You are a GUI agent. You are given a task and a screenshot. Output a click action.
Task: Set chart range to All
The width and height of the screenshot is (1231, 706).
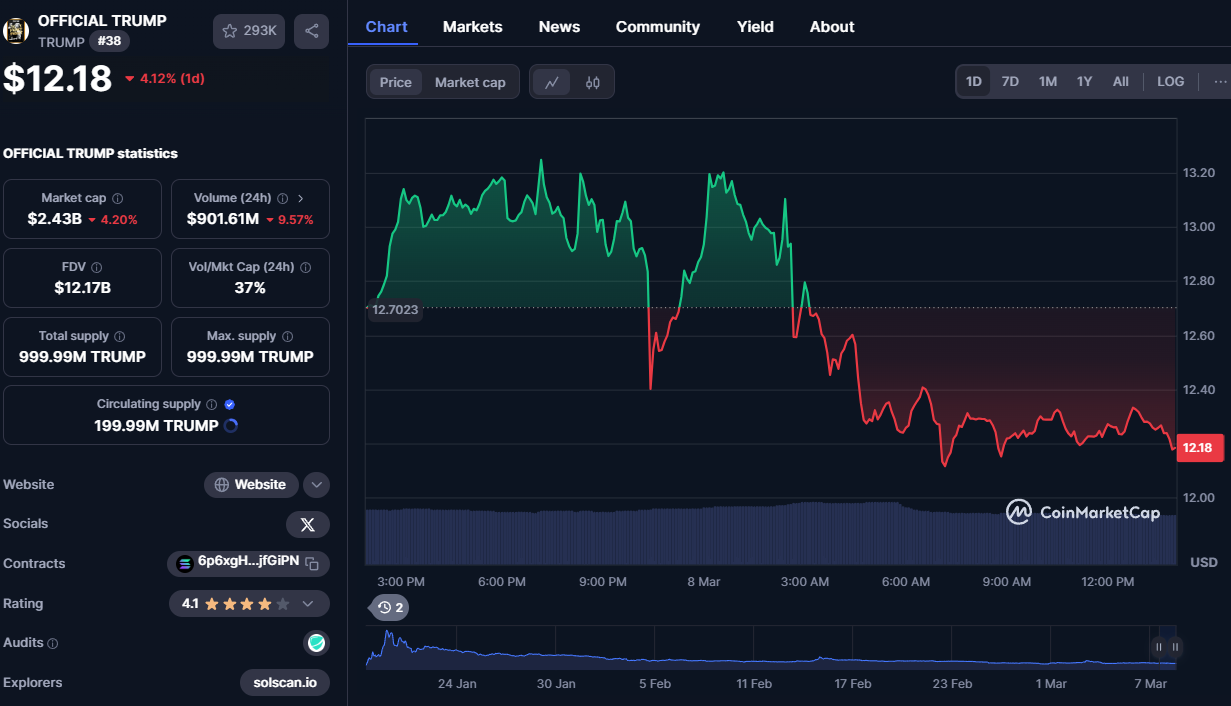[1121, 82]
